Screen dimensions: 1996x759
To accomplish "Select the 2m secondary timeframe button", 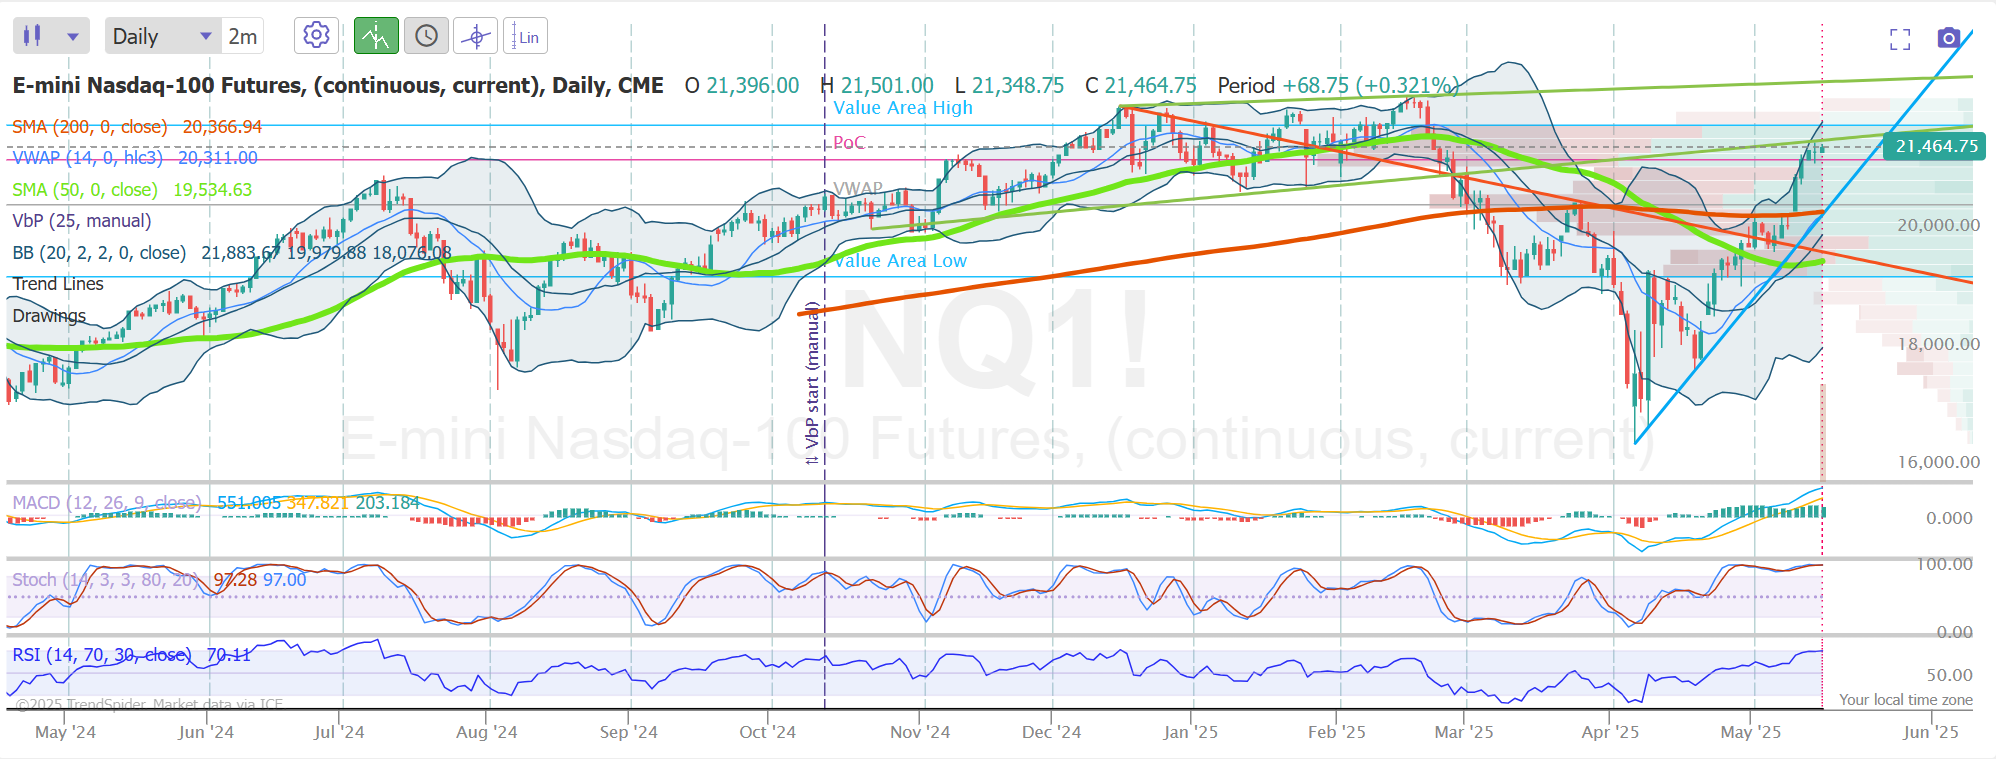I will [242, 36].
